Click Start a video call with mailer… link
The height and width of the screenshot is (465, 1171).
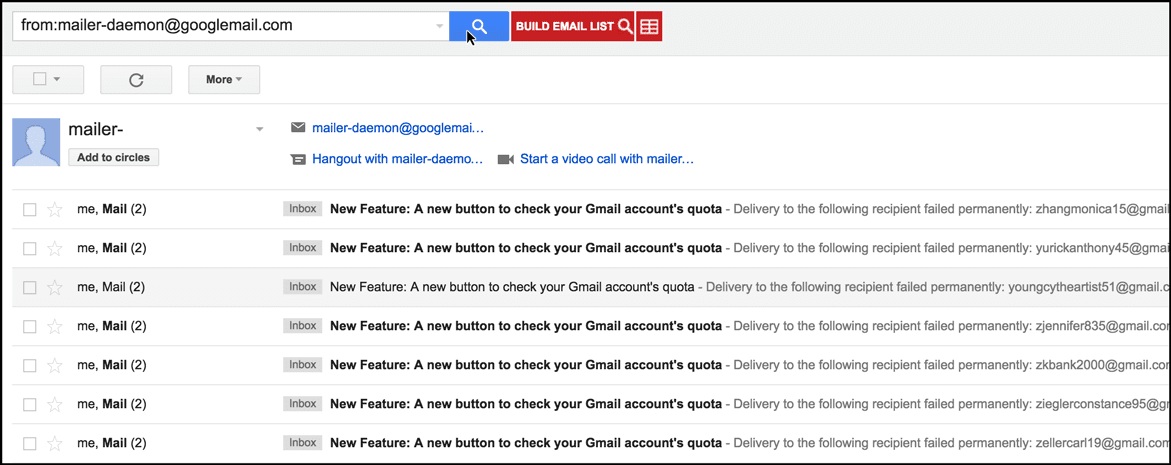tap(607, 159)
